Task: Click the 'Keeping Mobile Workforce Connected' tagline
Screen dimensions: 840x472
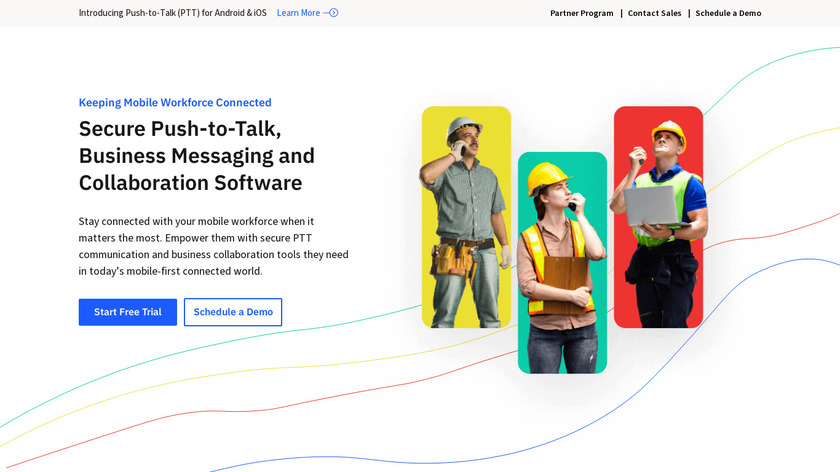Action: 175,102
